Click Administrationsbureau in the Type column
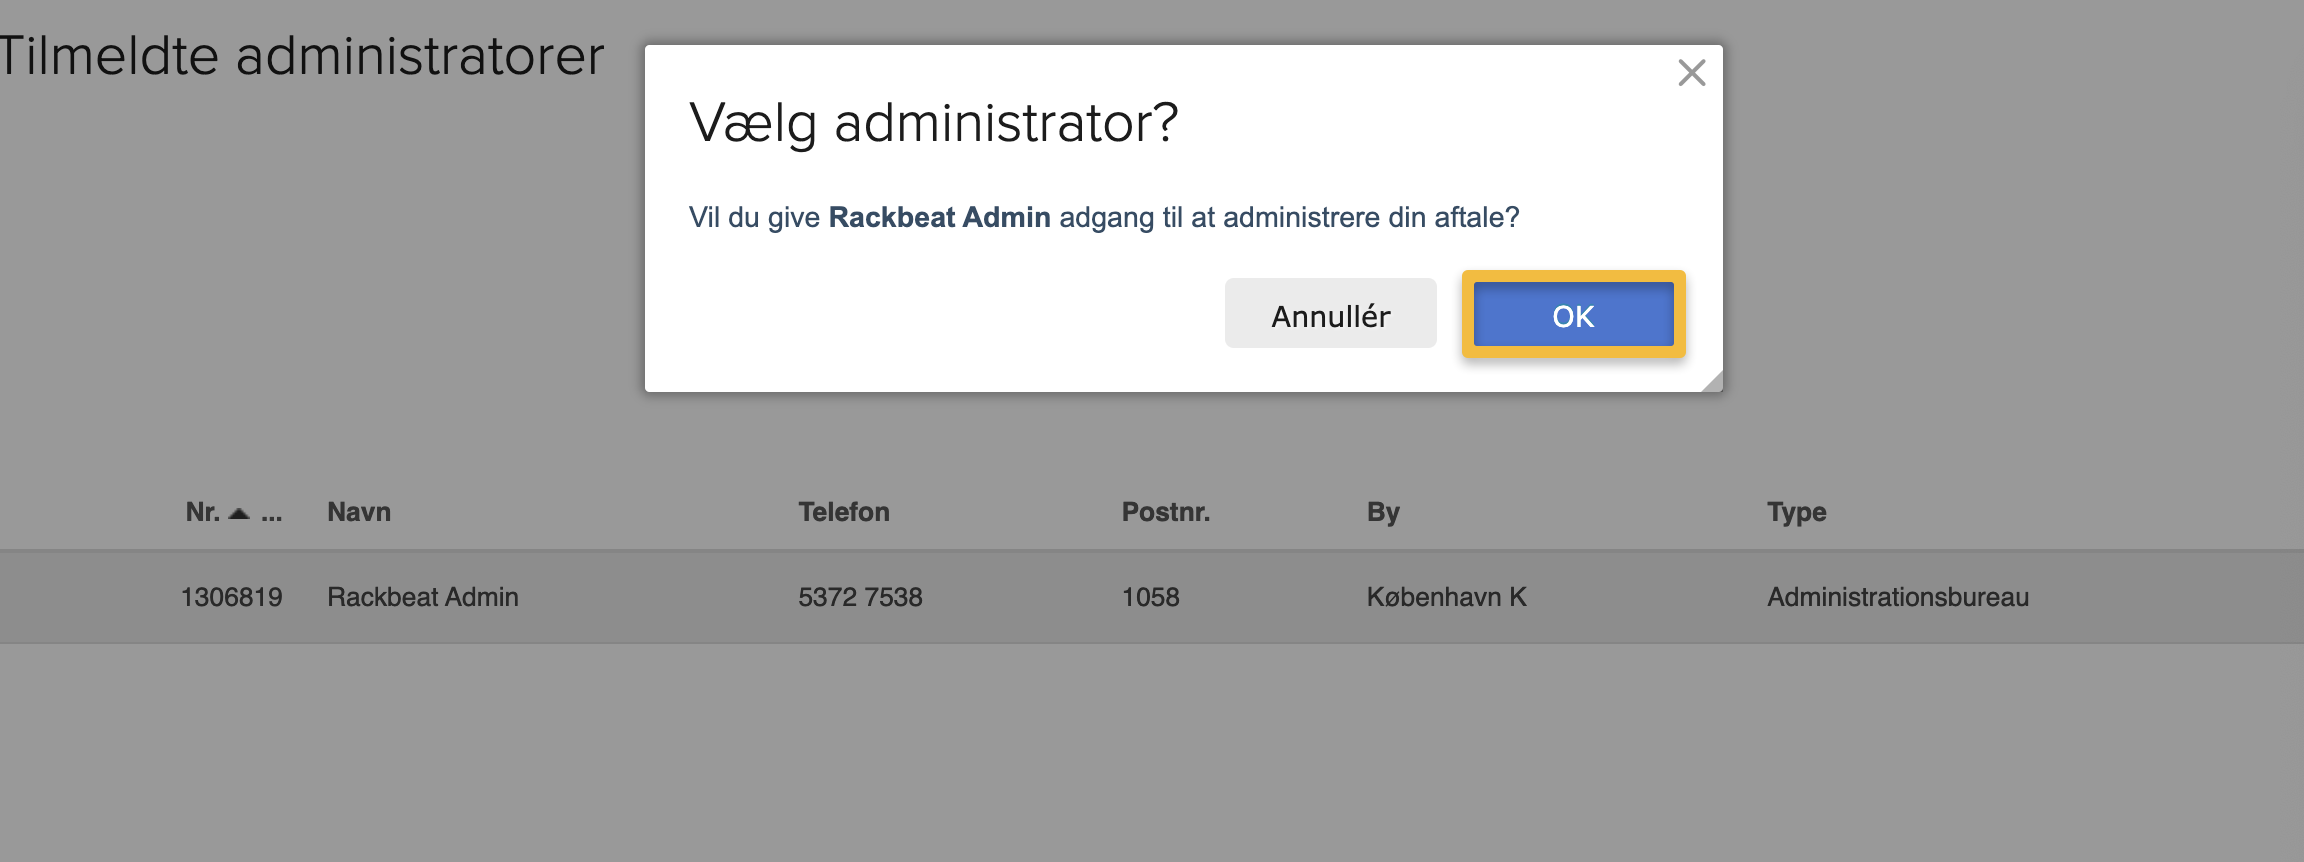 click(1900, 597)
